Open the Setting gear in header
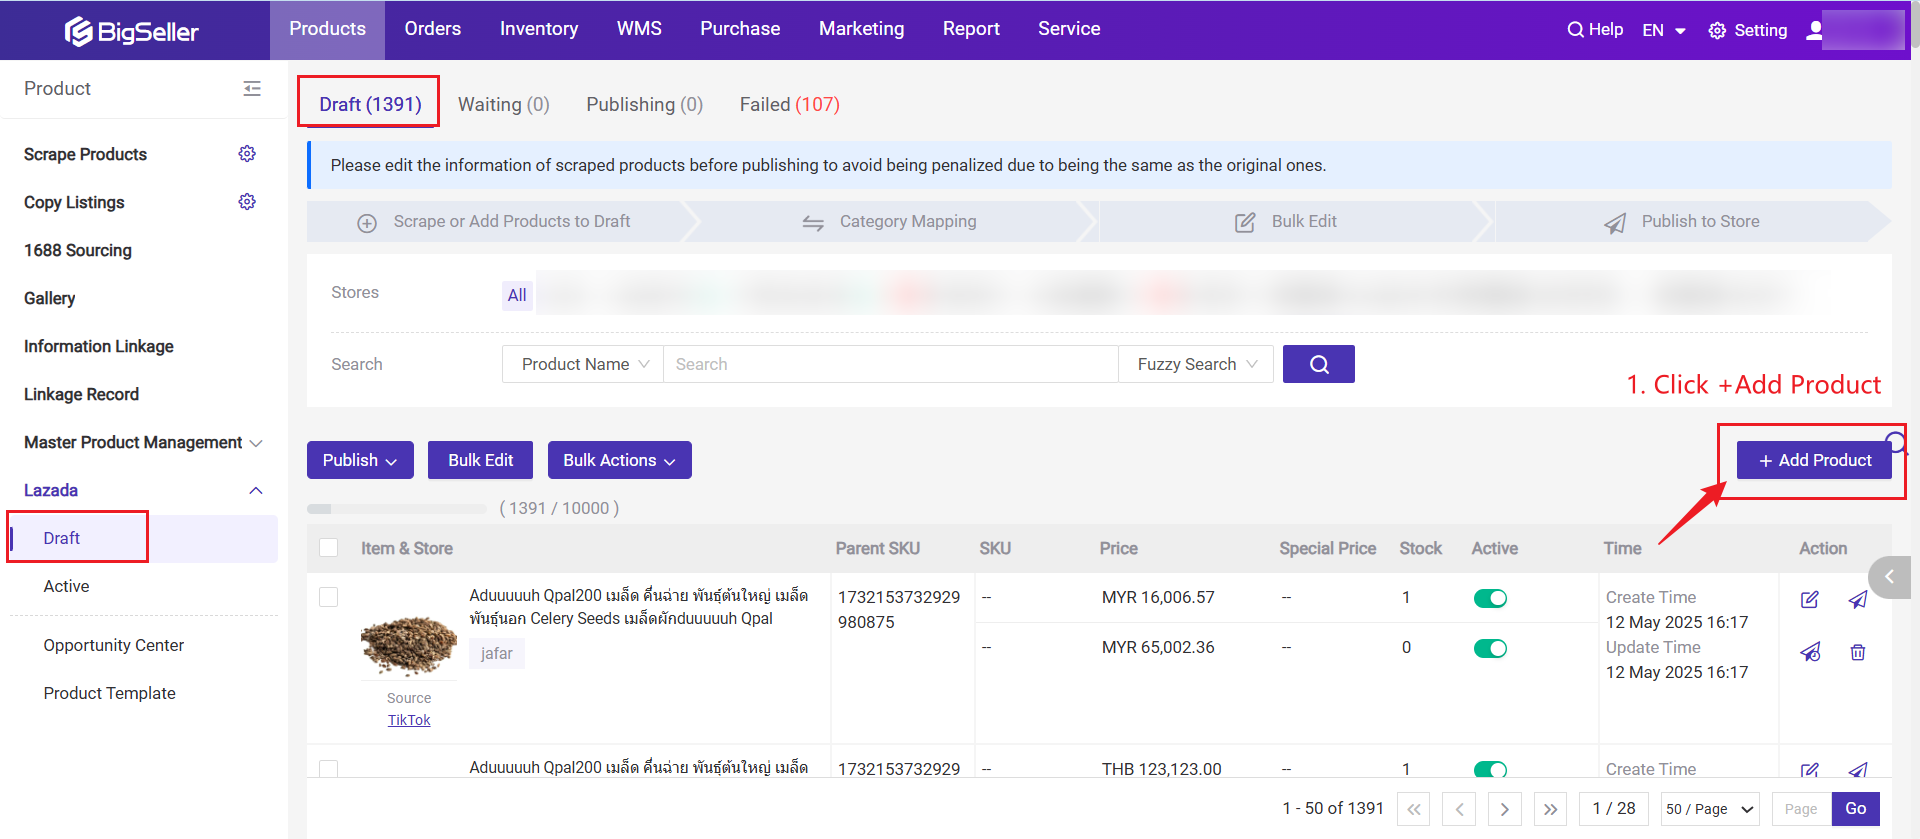Screen dimensions: 1920x839 (x=1717, y=31)
